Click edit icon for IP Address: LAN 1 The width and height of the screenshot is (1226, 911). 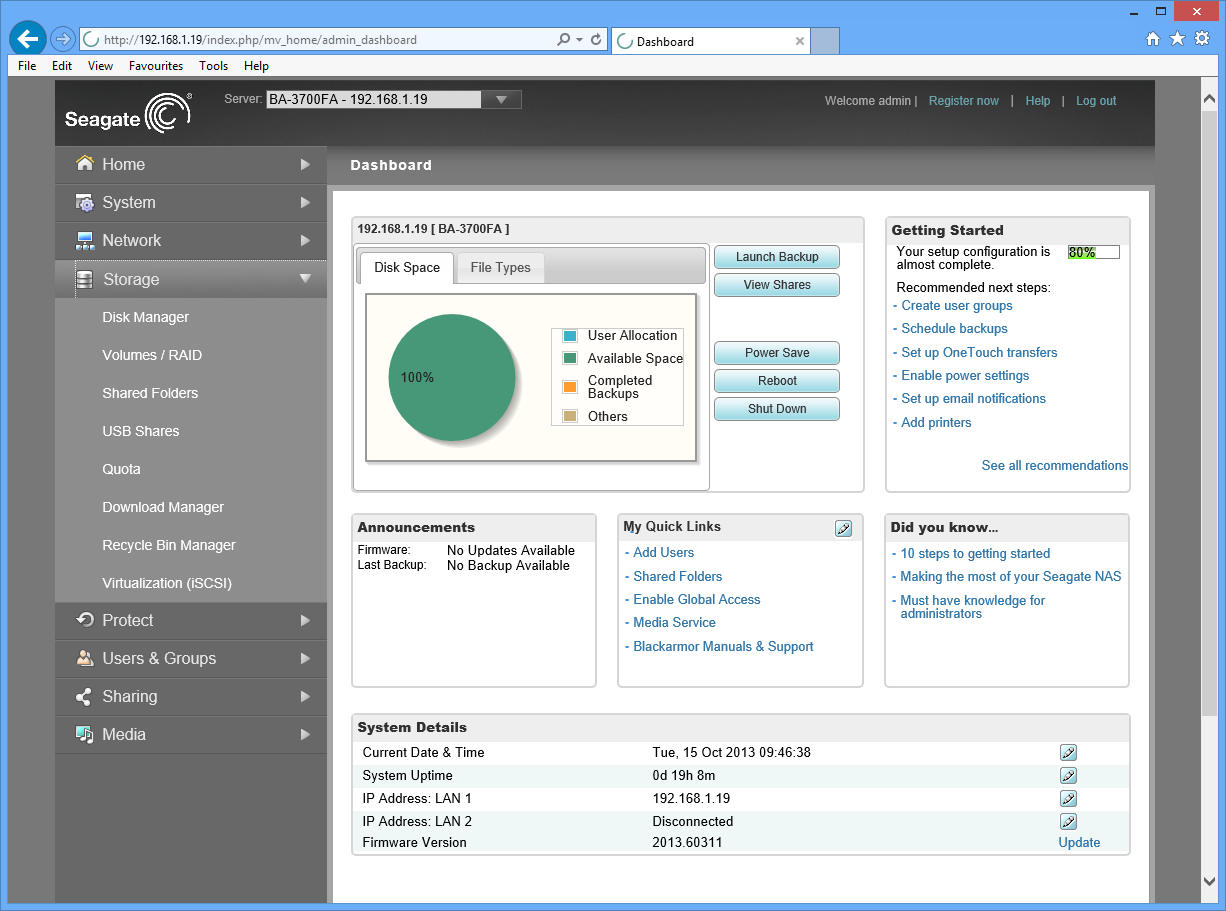pos(1068,799)
